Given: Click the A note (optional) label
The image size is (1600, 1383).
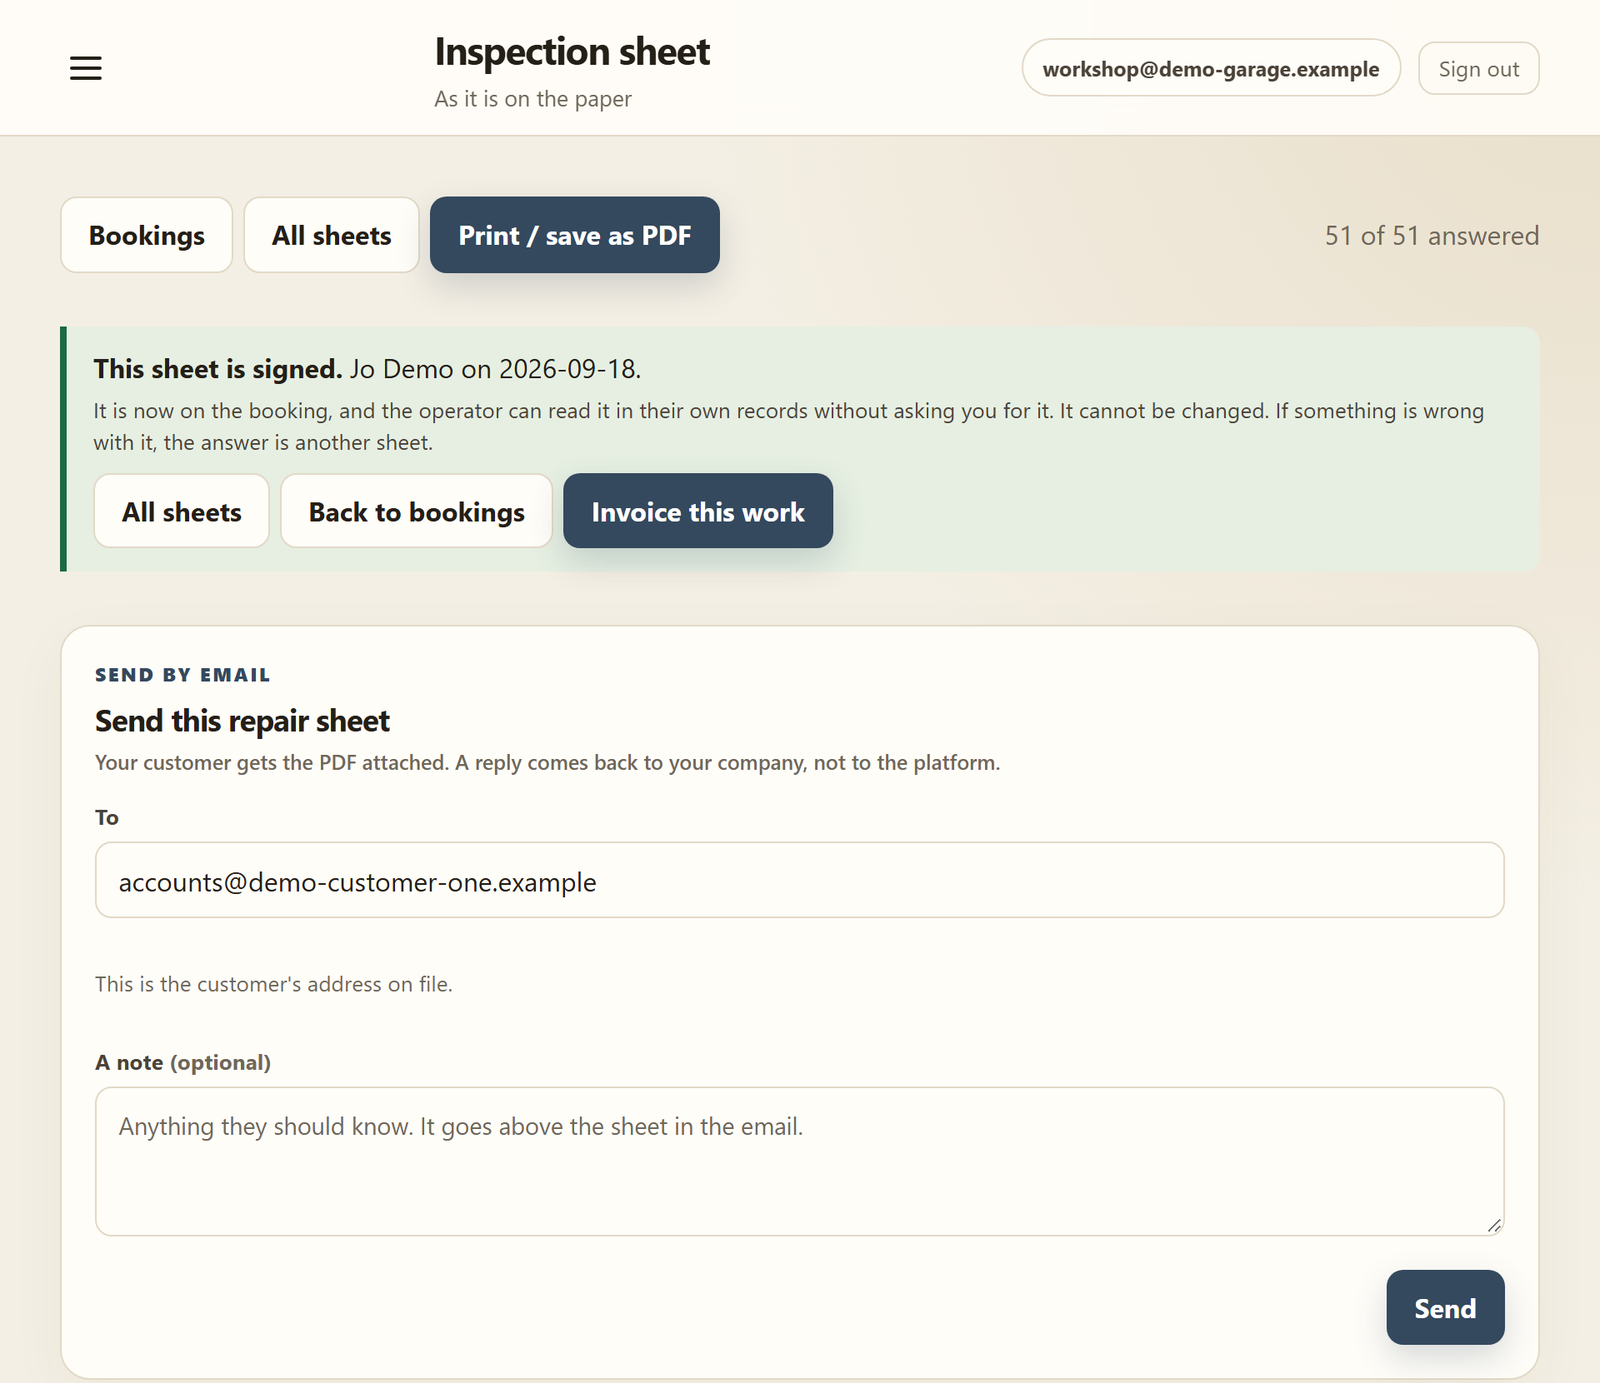Looking at the screenshot, I should click(x=183, y=1062).
